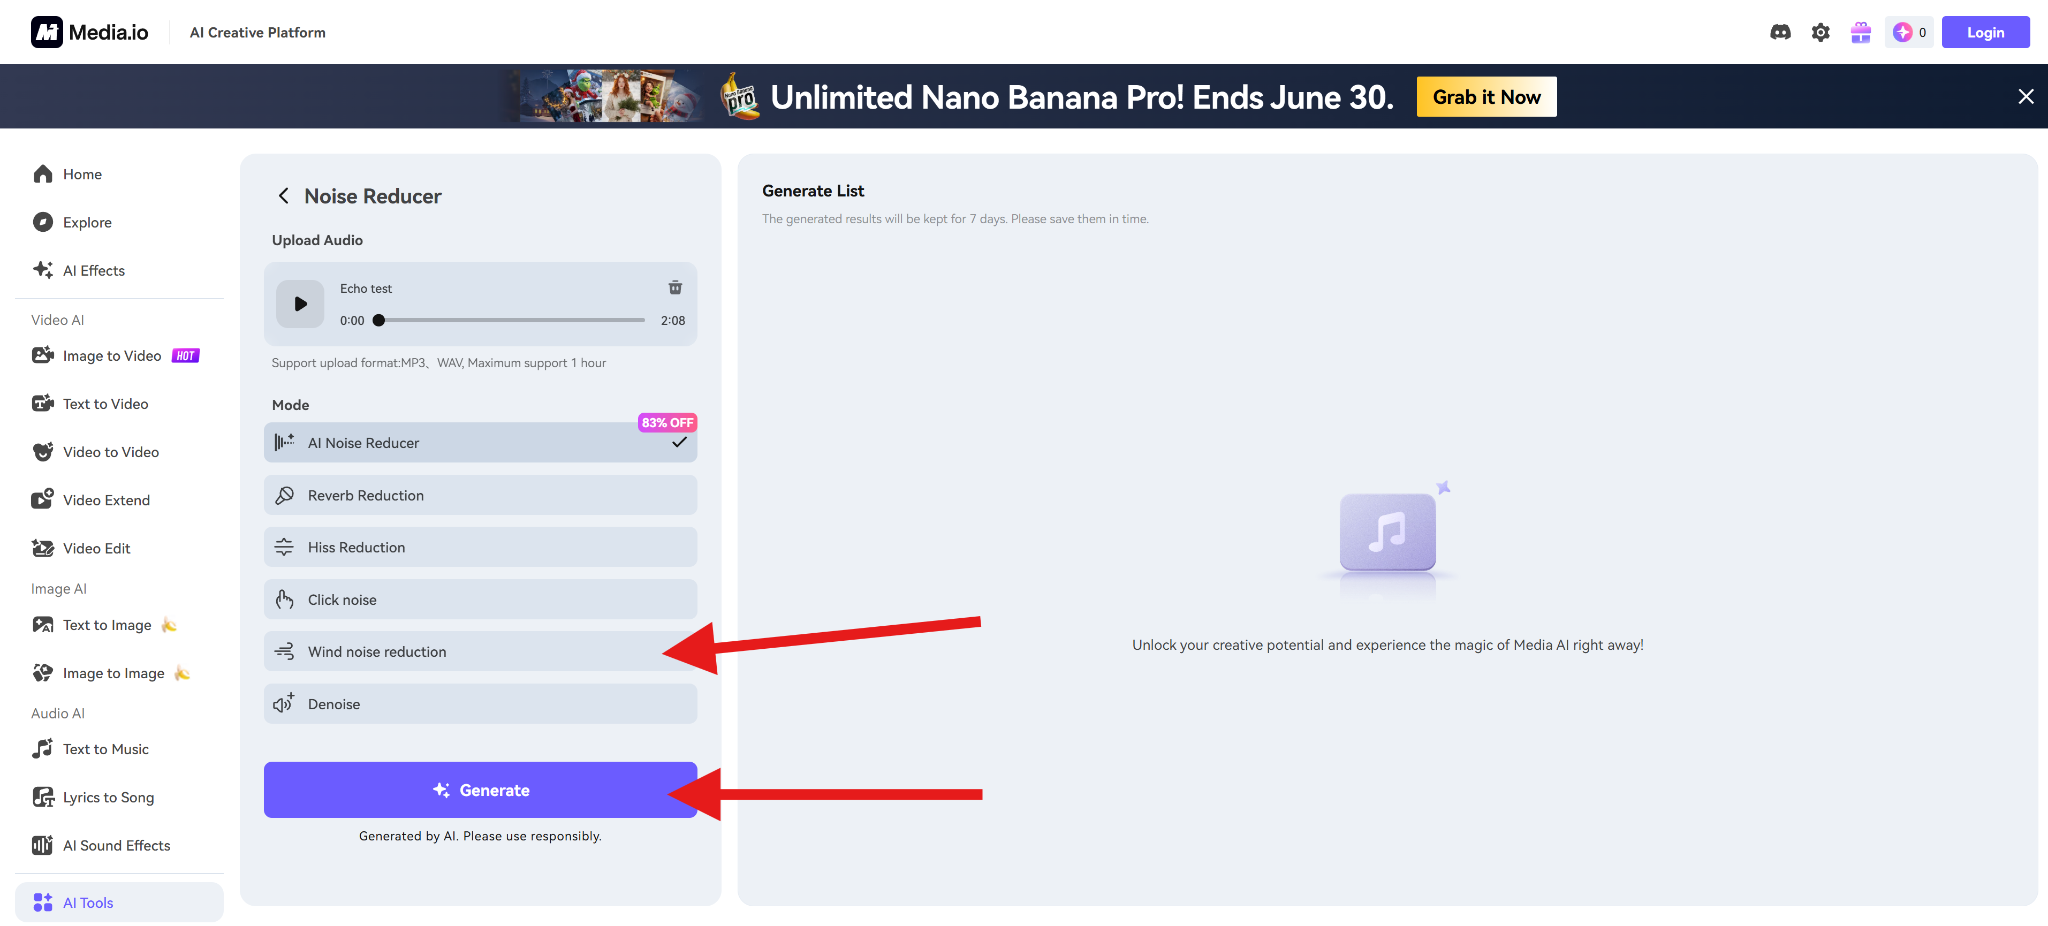
Task: Click the audio playback progress slider
Action: coord(511,320)
